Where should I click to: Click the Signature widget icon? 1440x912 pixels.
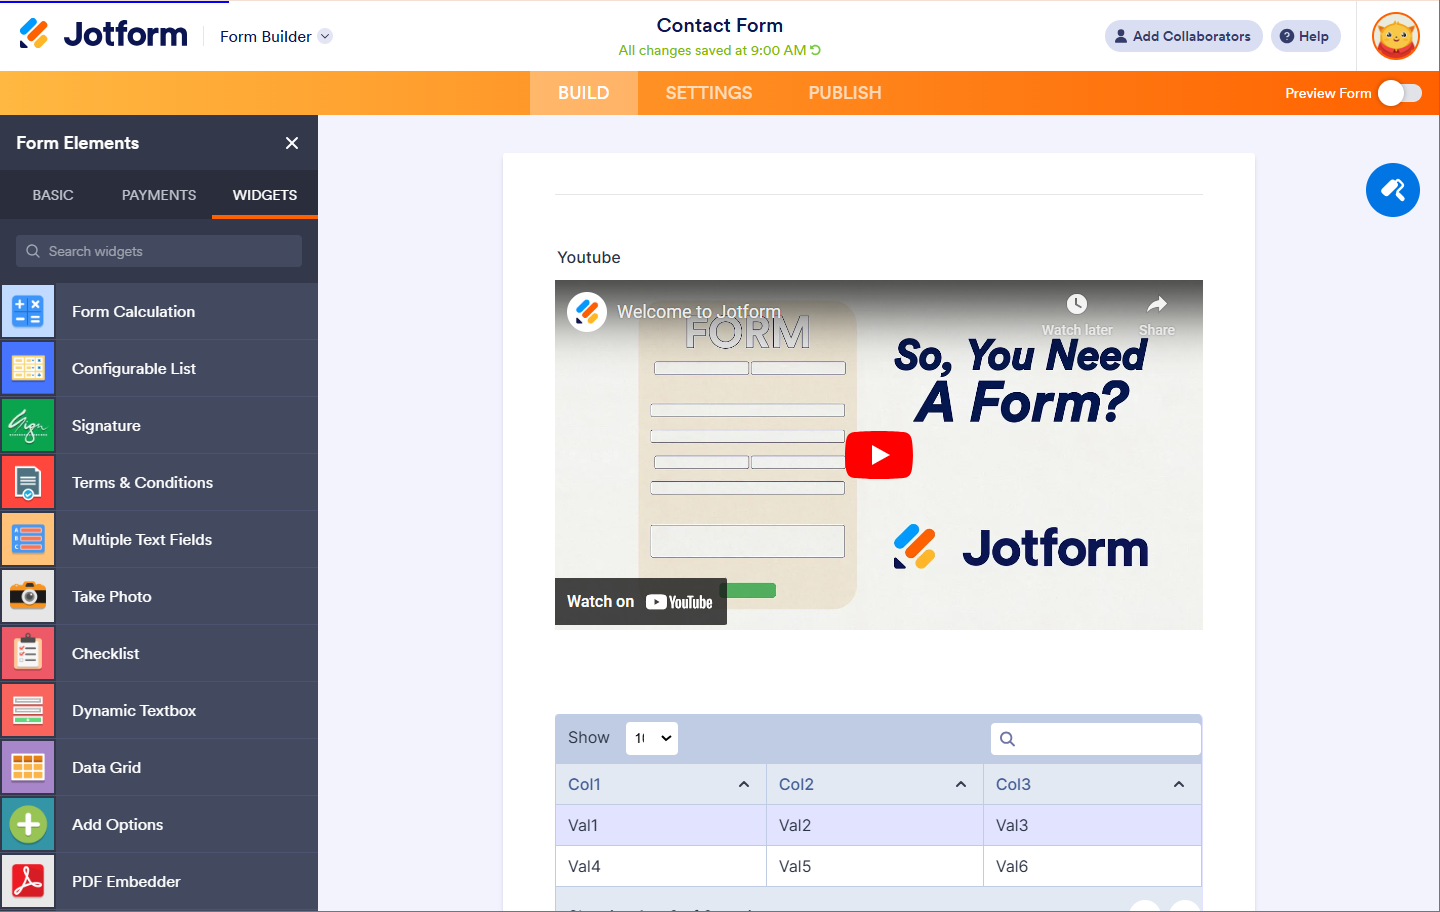coord(28,425)
